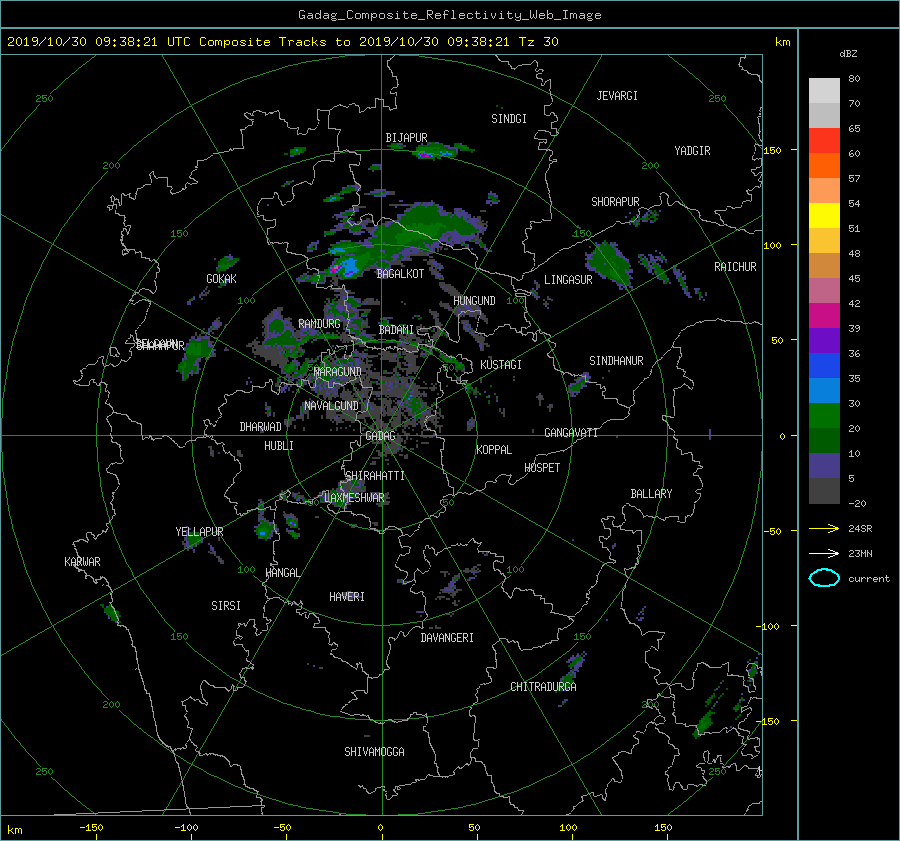Click the yellow 24SR arrow legend icon
900x841 pixels.
pos(824,528)
